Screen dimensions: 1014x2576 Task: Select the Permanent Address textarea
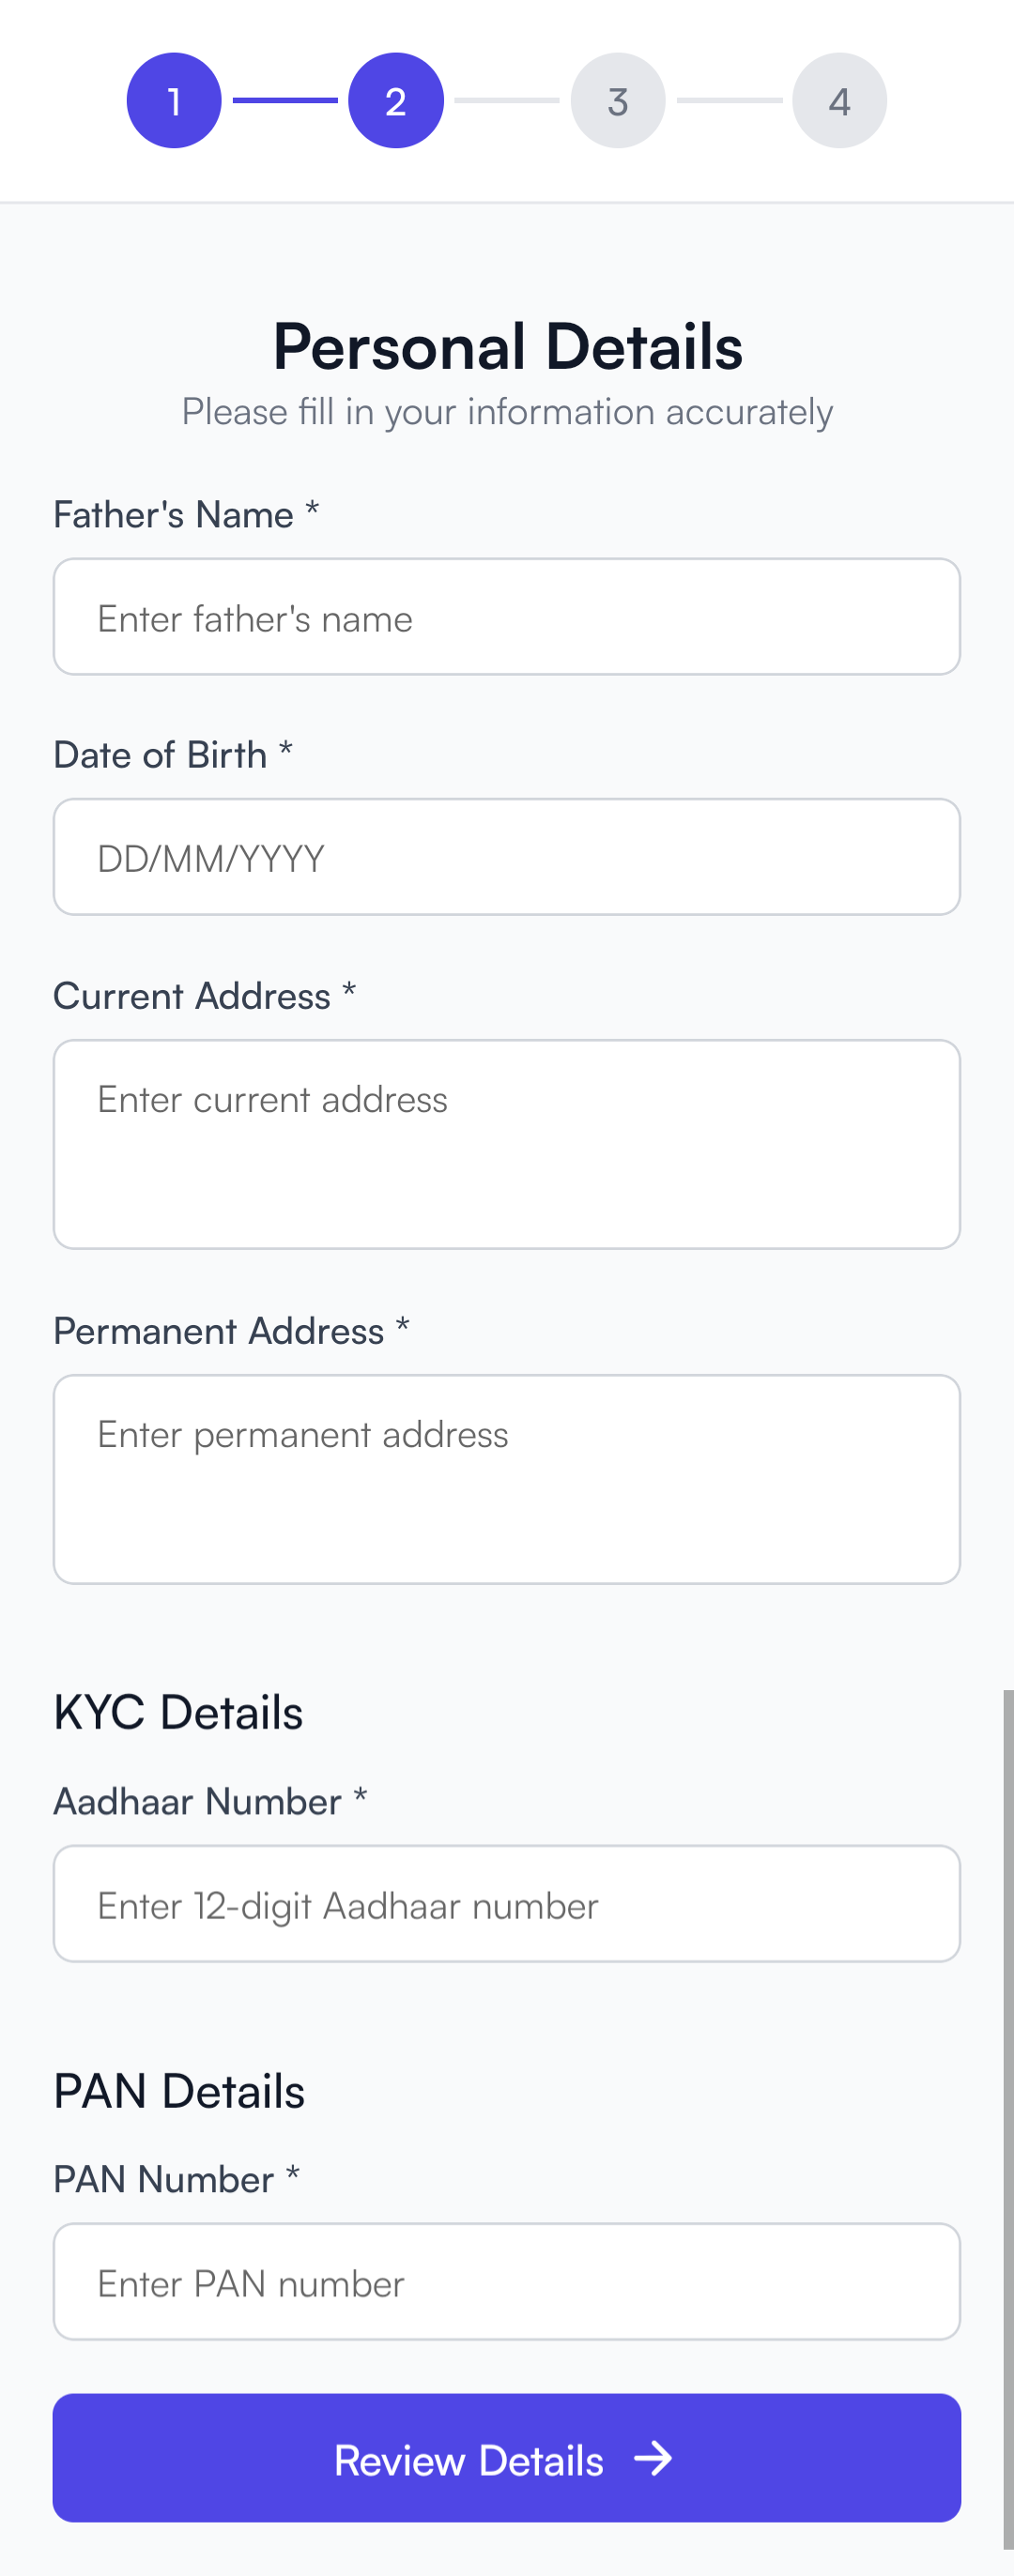[507, 1479]
